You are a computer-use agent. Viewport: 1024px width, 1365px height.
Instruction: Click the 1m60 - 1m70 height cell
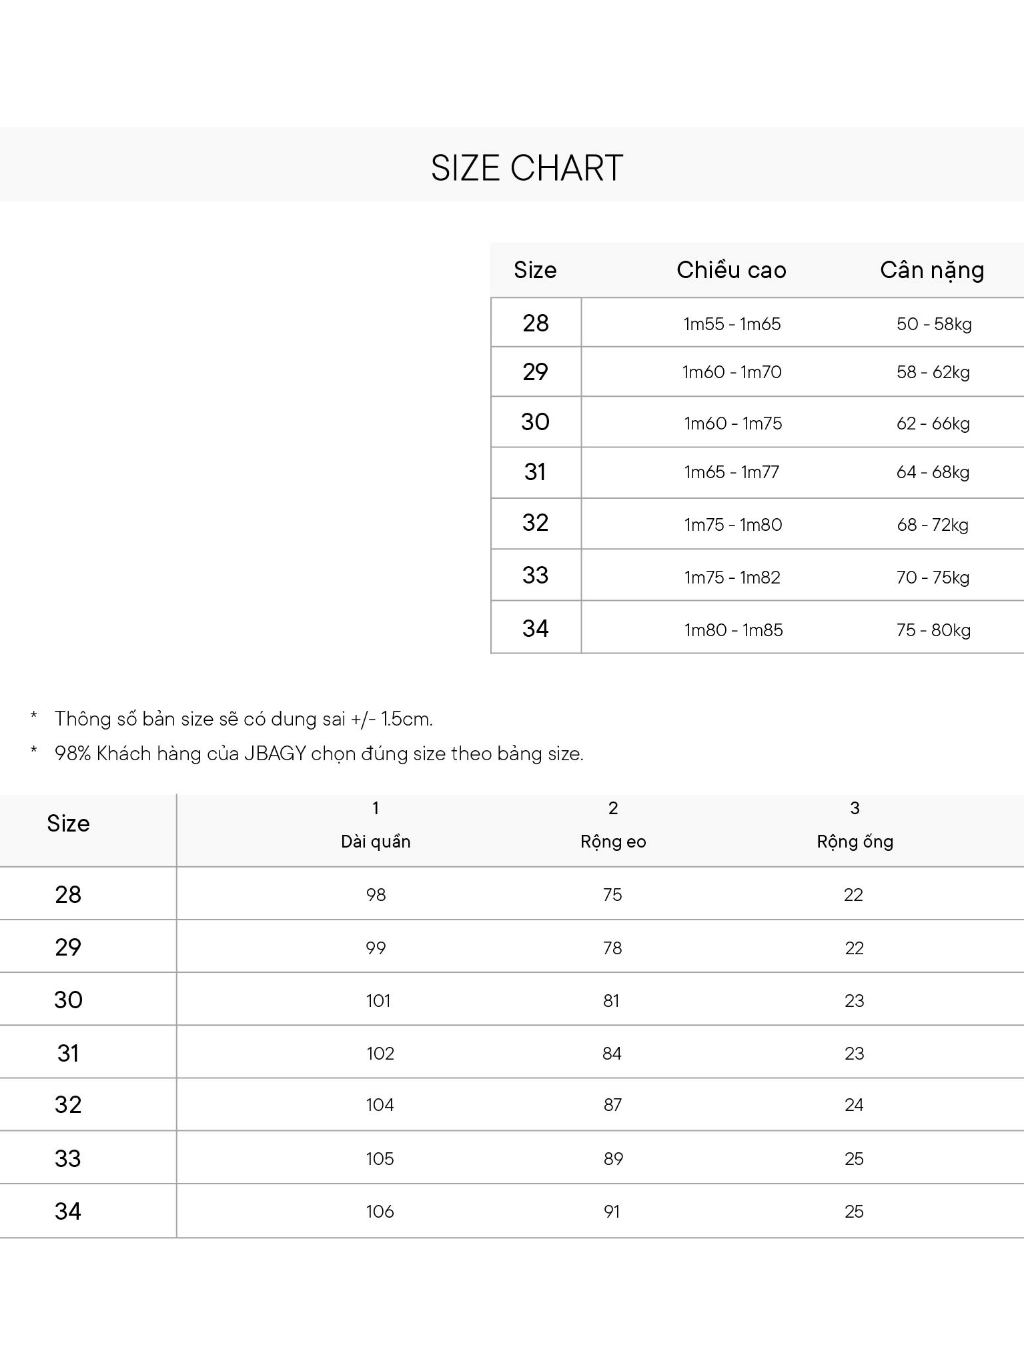[732, 372]
